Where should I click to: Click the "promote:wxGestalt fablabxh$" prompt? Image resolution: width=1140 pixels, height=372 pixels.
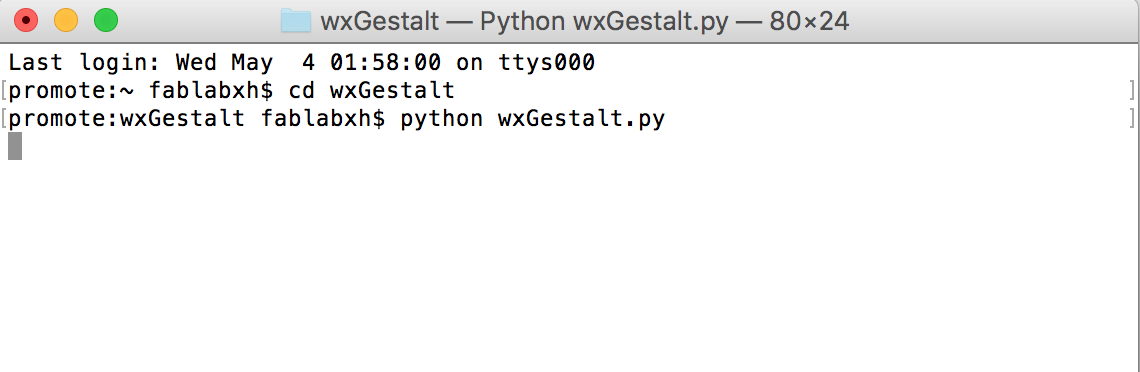197,118
